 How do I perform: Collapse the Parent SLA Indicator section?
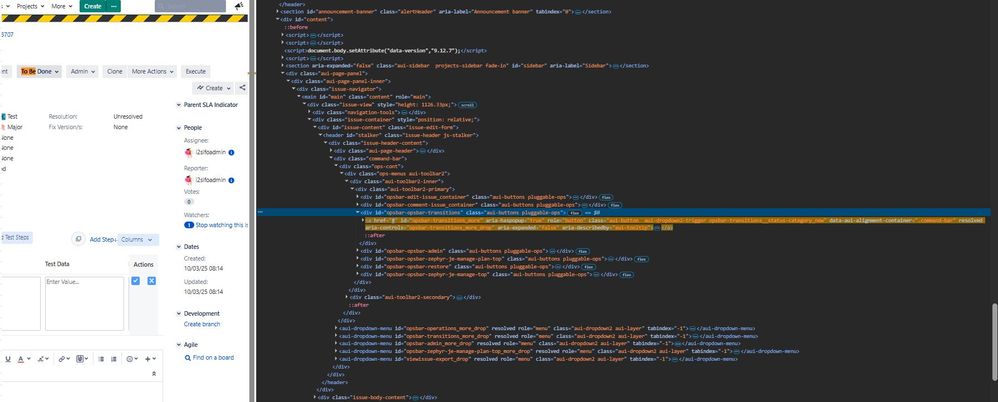(x=179, y=105)
